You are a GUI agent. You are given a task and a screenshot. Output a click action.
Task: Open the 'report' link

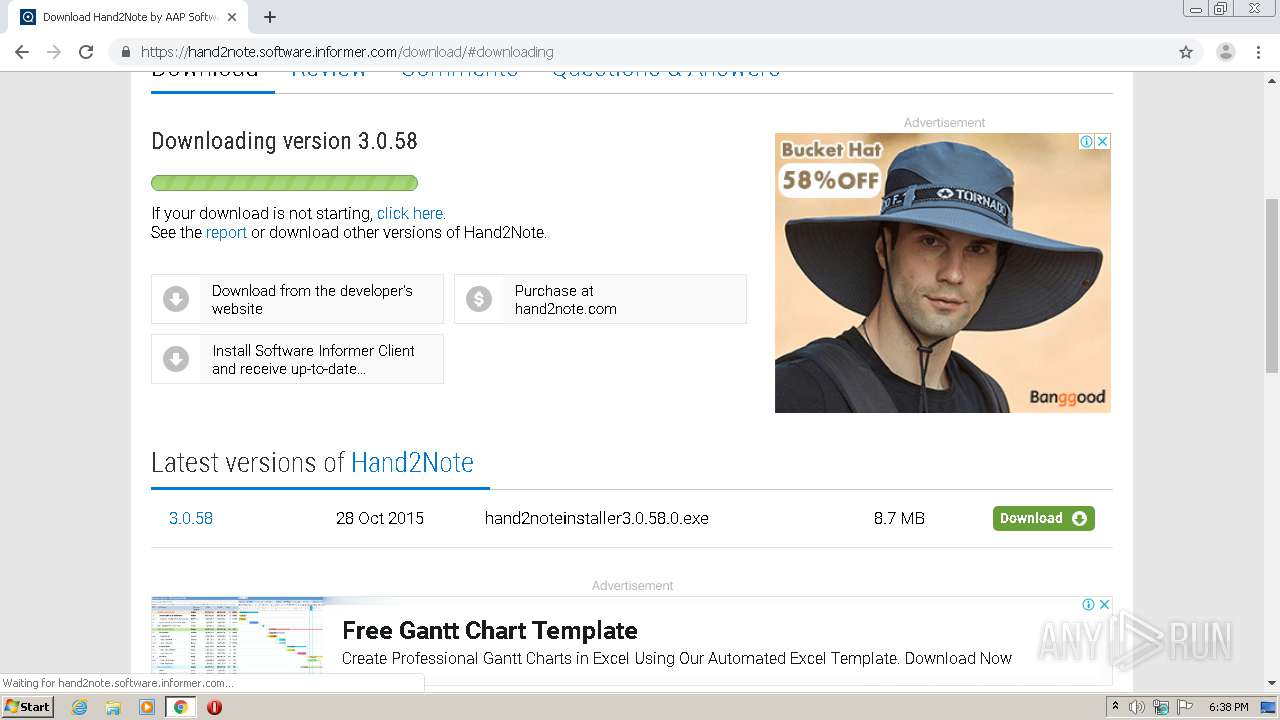226,232
